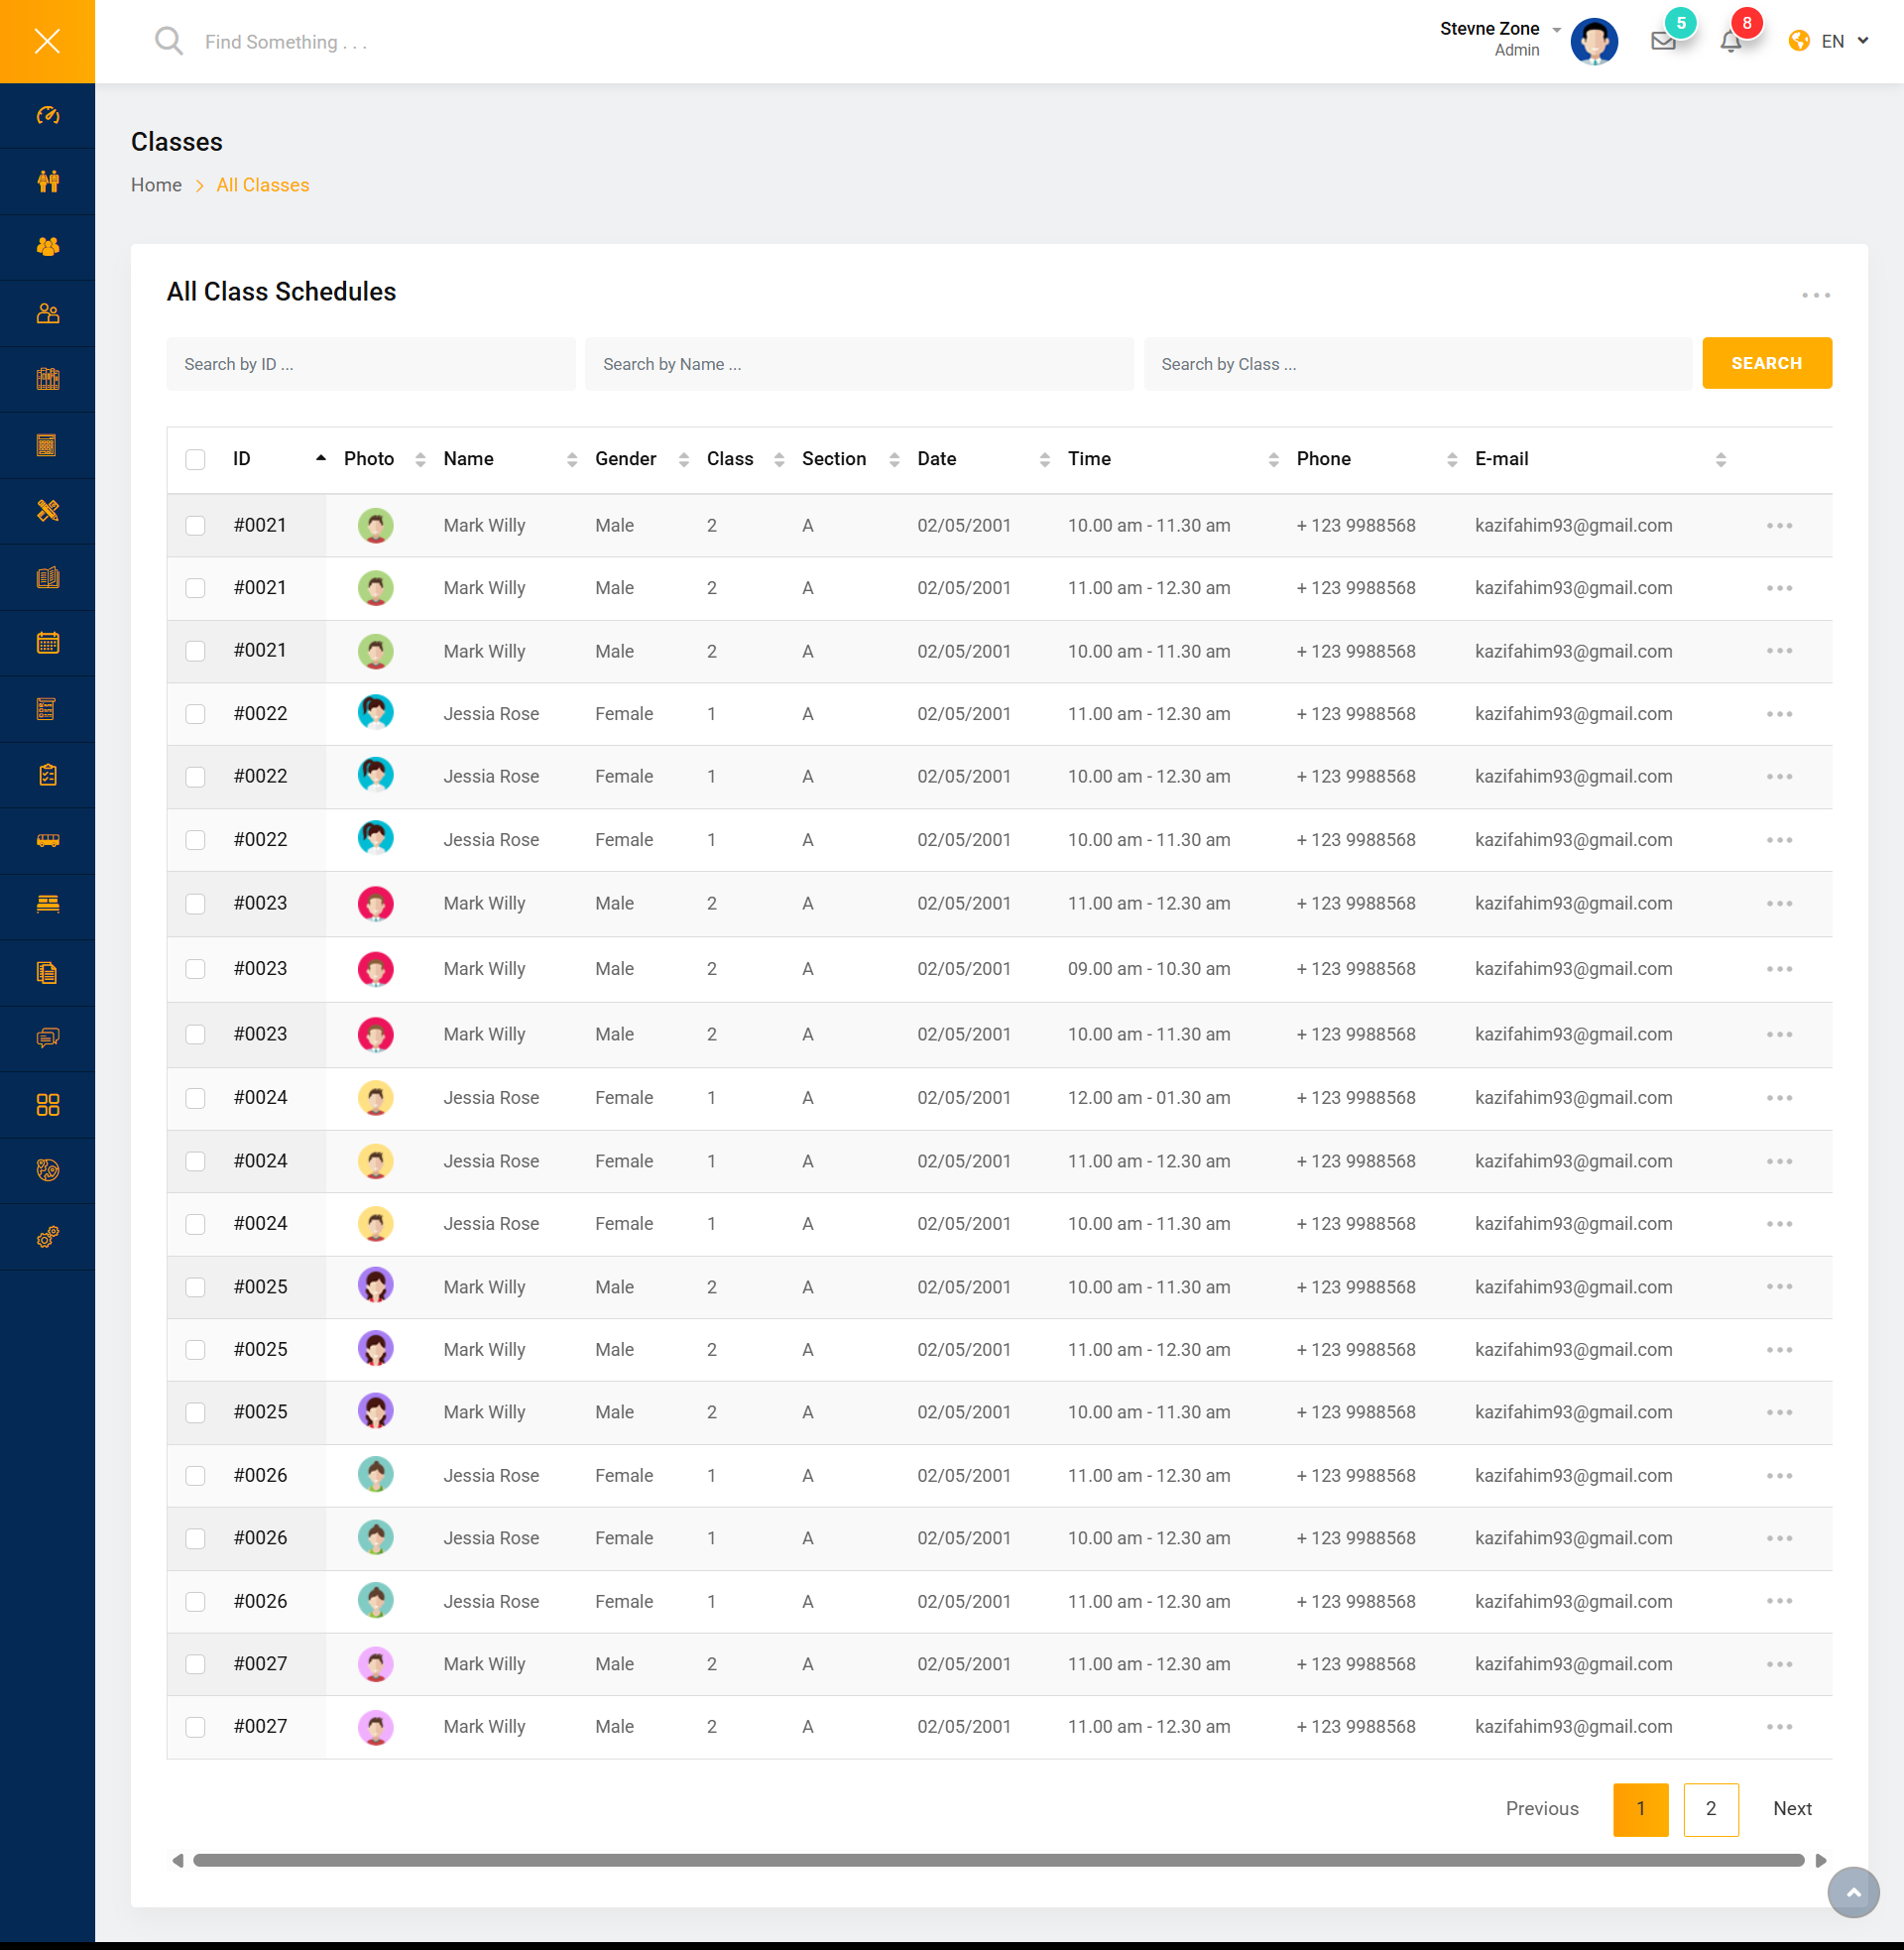Click the horizontal table scrollbar track
Image resolution: width=1904 pixels, height=1950 pixels.
point(998,1860)
